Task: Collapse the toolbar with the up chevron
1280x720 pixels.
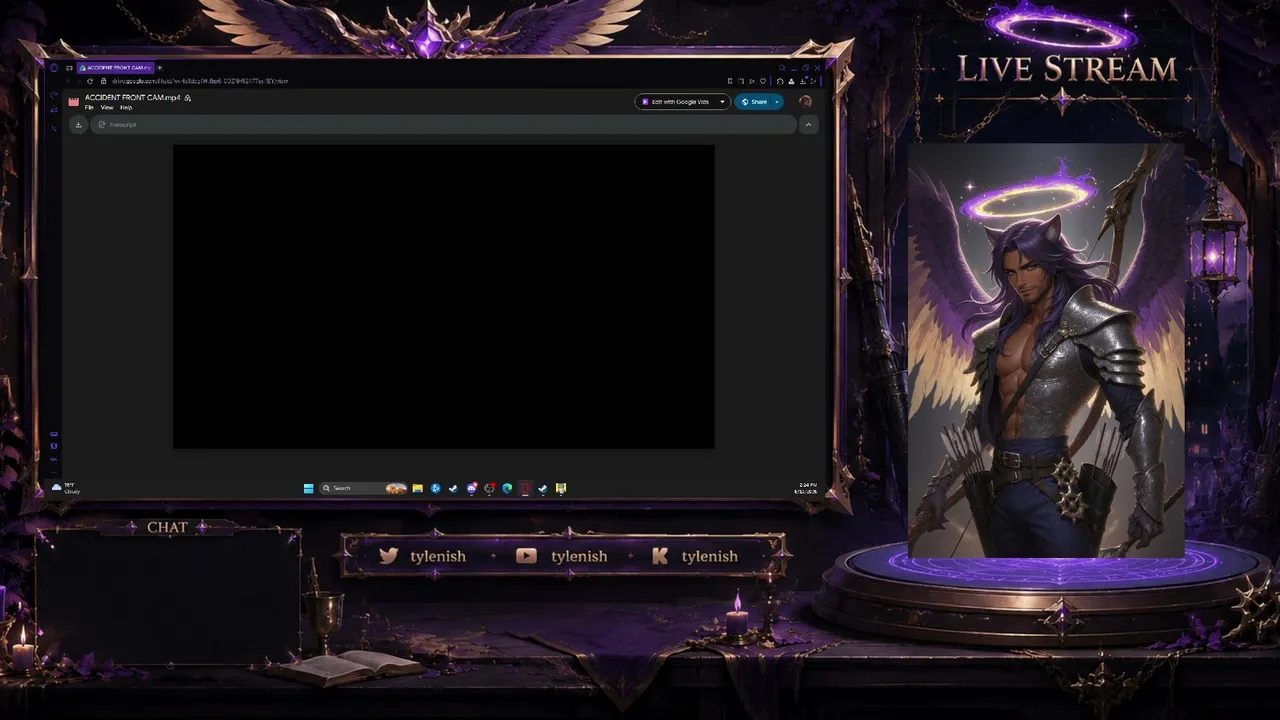Action: pyautogui.click(x=809, y=125)
